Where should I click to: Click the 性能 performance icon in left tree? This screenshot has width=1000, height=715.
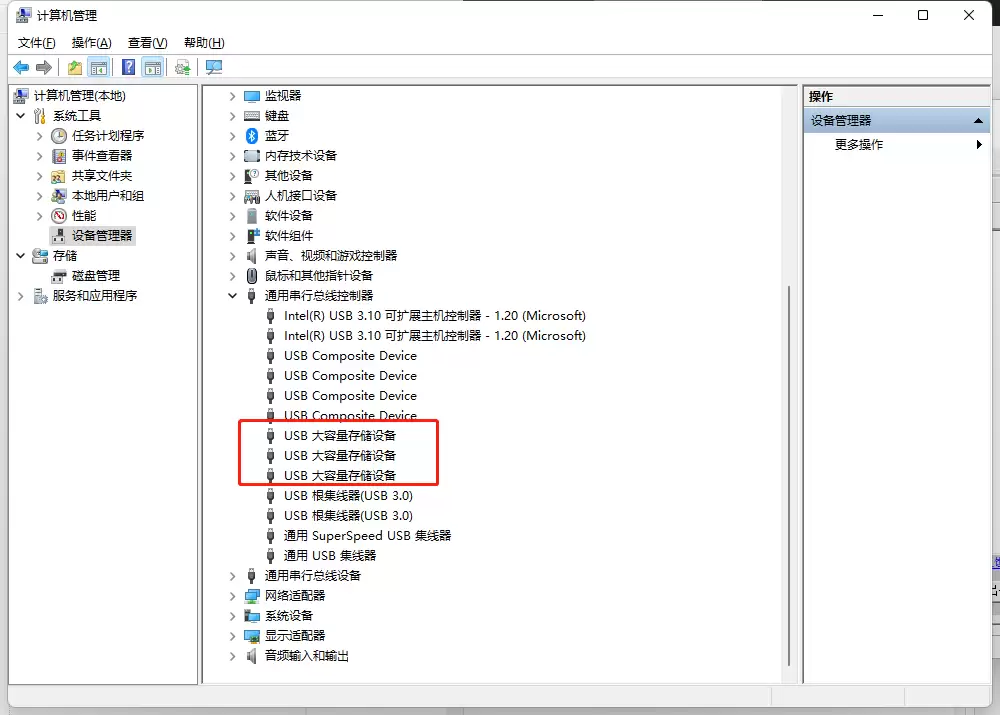pos(59,215)
